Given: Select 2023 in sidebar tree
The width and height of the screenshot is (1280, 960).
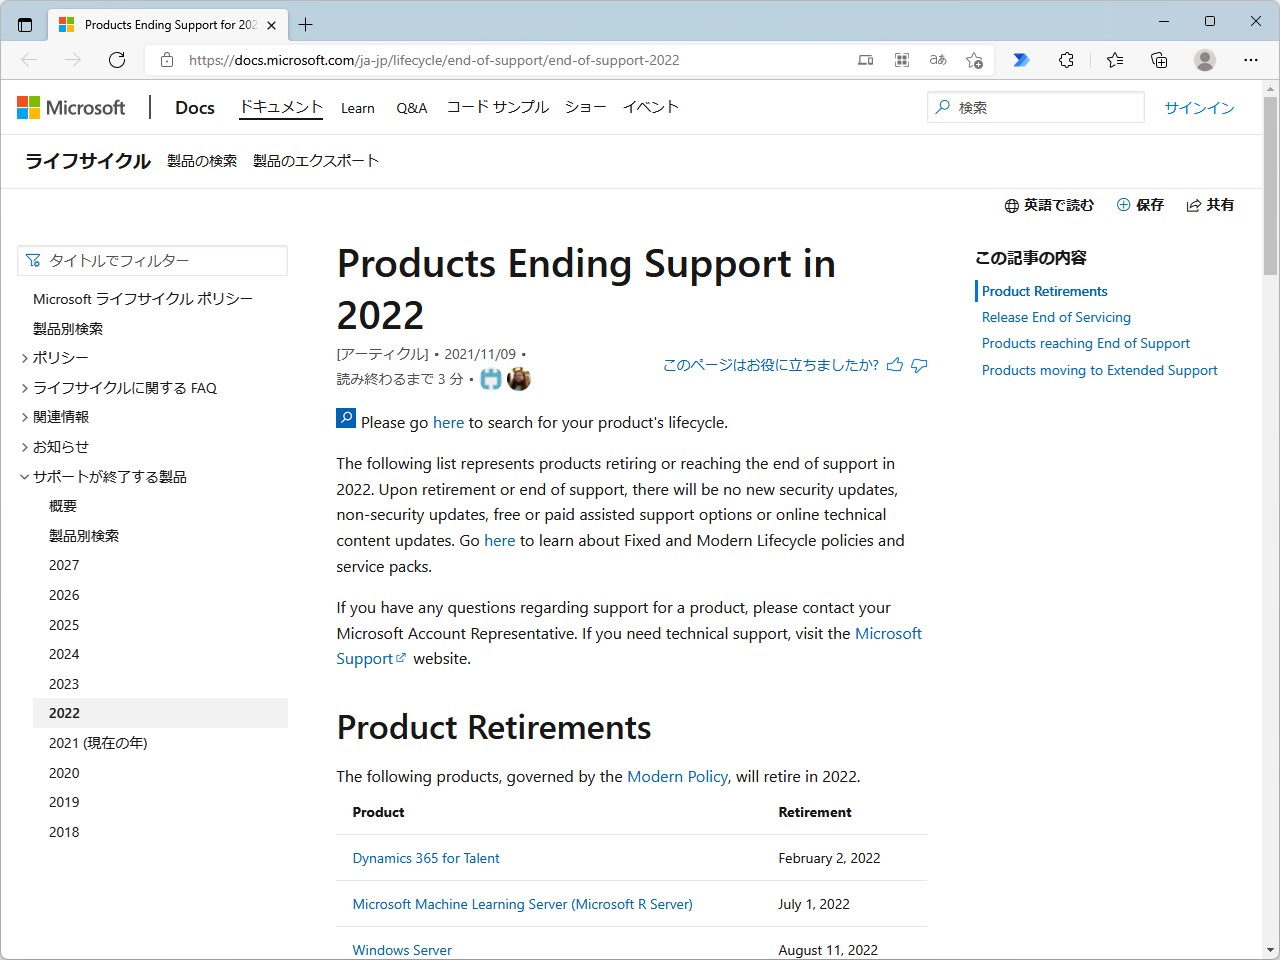Looking at the screenshot, I should [x=64, y=684].
